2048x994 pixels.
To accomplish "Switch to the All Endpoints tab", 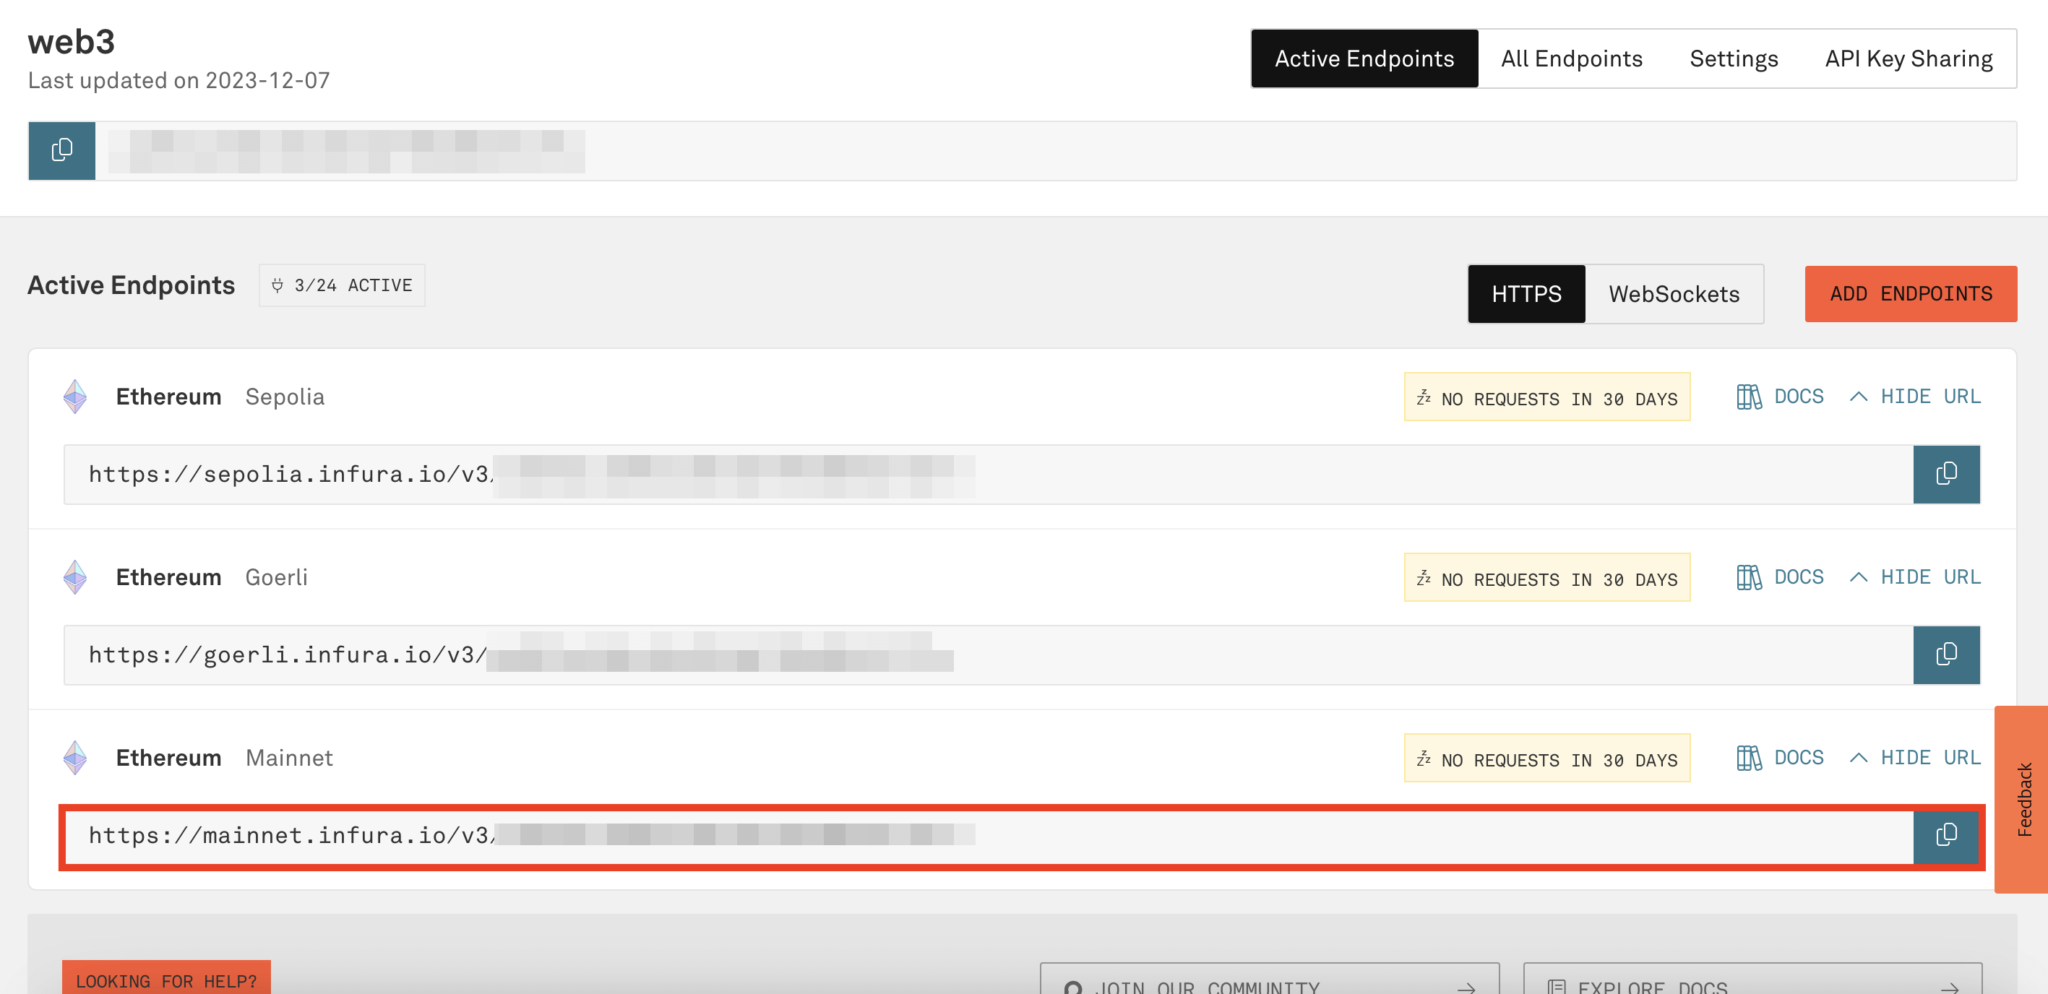I will [x=1571, y=59].
